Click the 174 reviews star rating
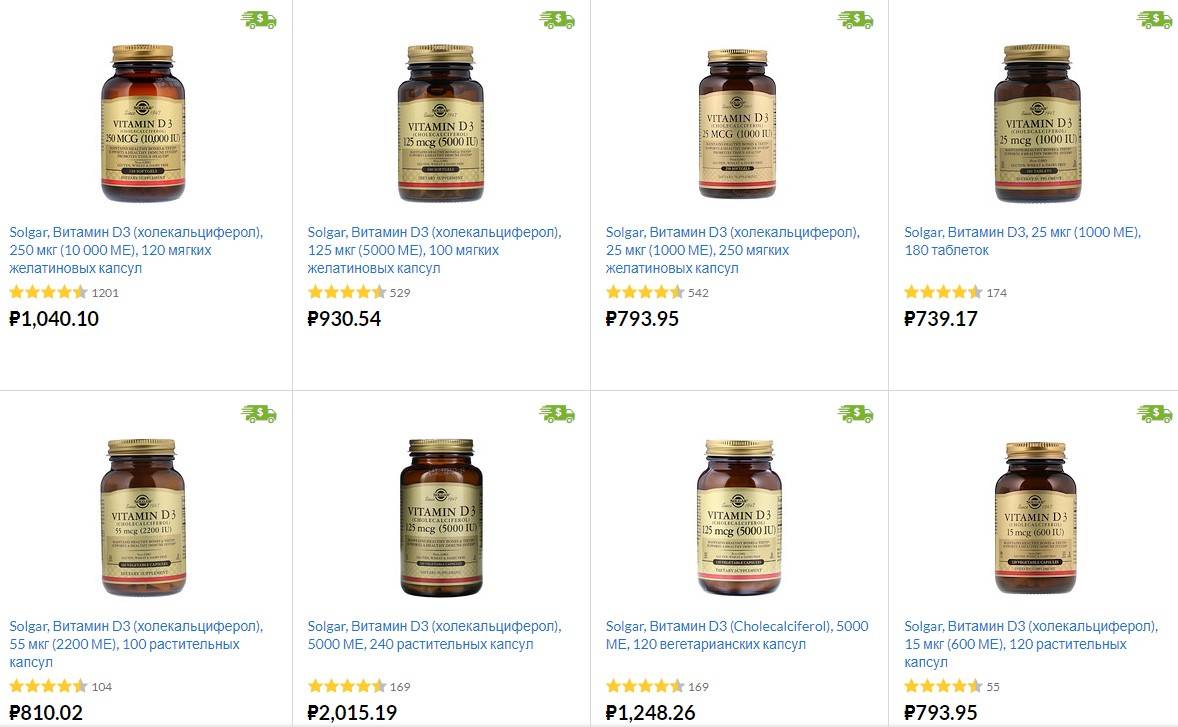 [x=943, y=292]
